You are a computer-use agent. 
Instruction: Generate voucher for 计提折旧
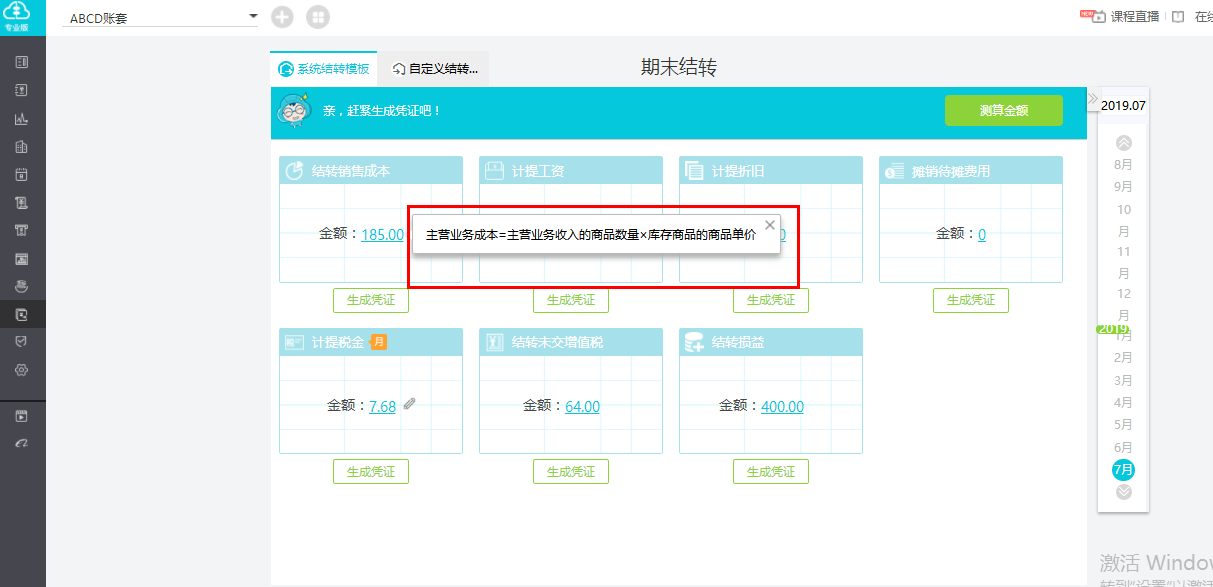coord(771,300)
